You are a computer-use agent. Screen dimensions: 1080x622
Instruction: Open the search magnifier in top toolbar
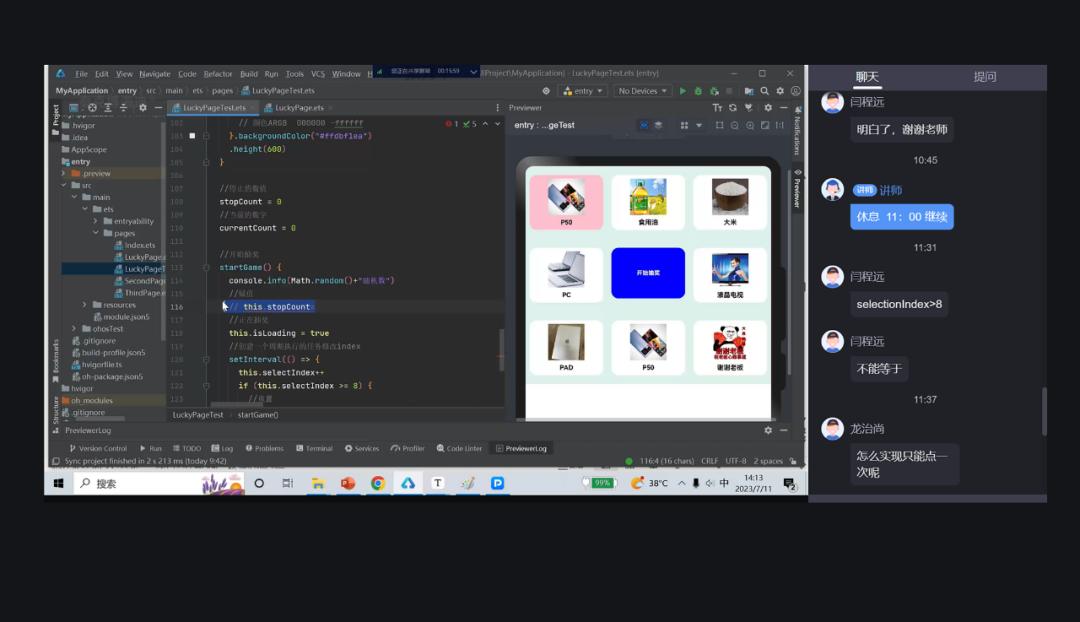click(764, 91)
